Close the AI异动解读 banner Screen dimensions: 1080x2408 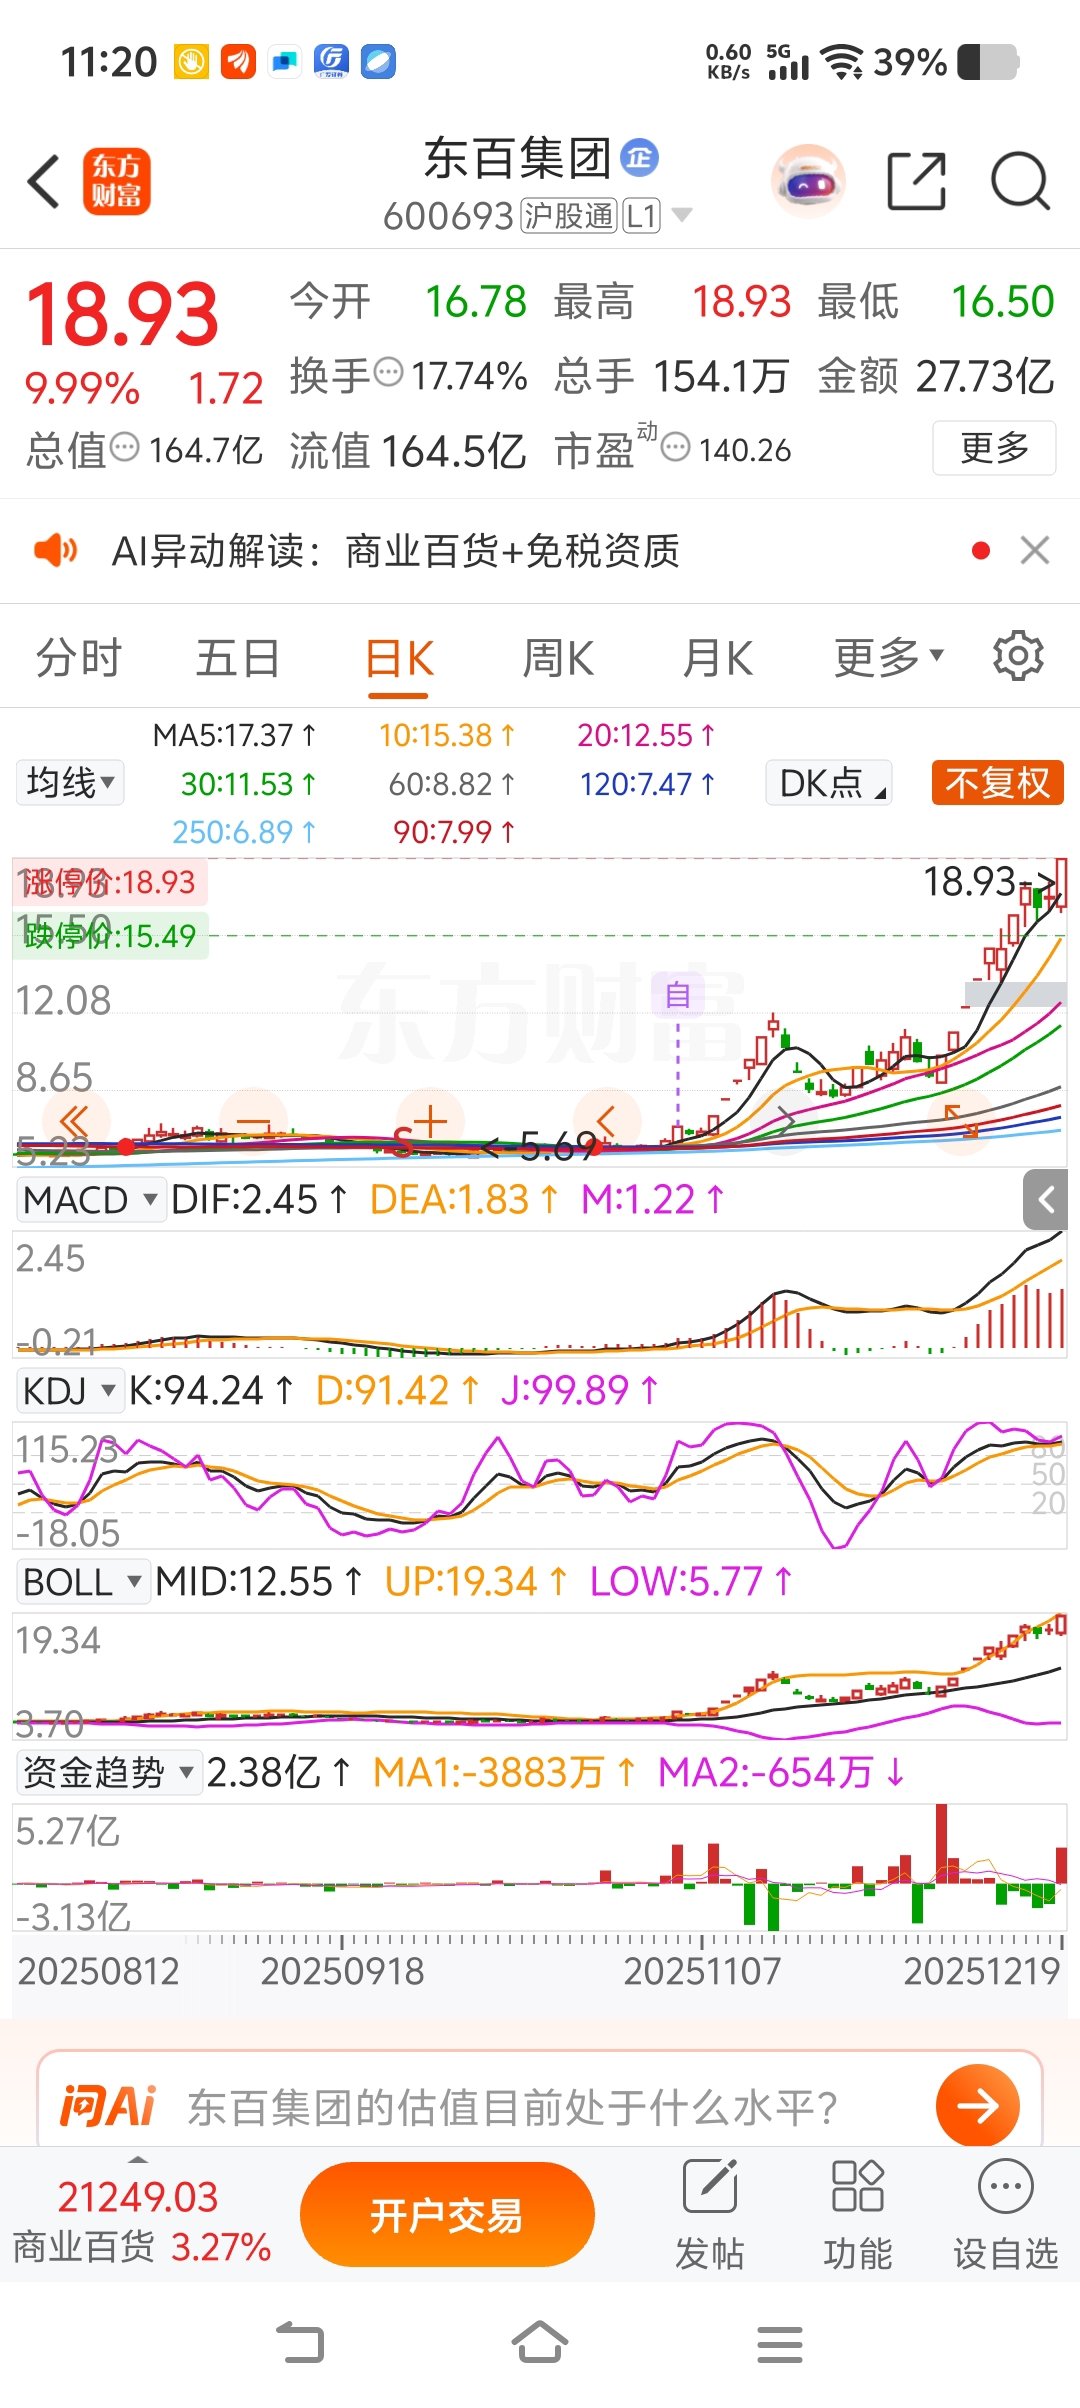[x=1035, y=550]
